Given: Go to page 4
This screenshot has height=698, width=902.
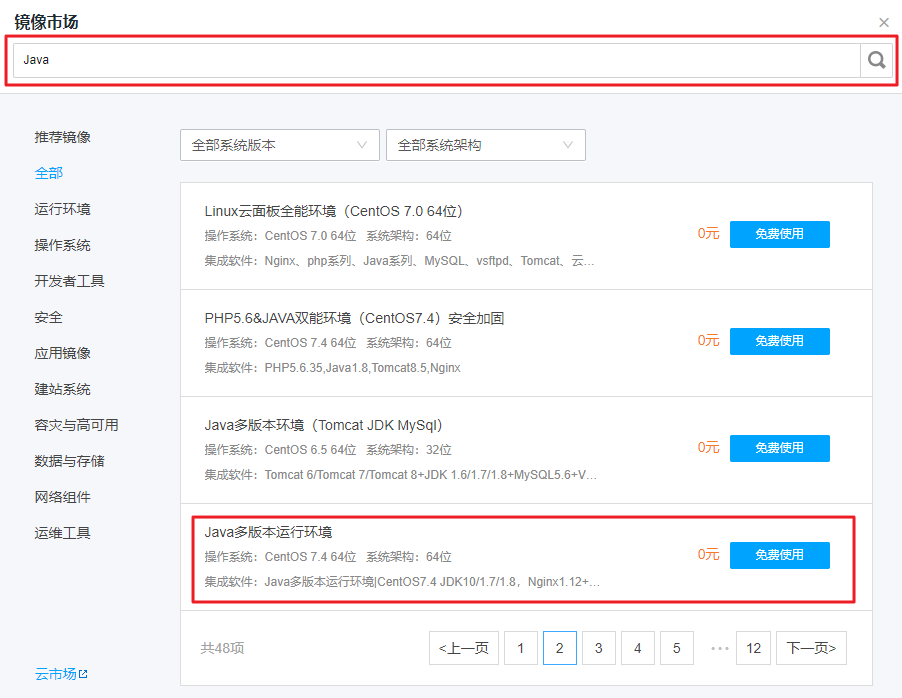Looking at the screenshot, I should [638, 648].
